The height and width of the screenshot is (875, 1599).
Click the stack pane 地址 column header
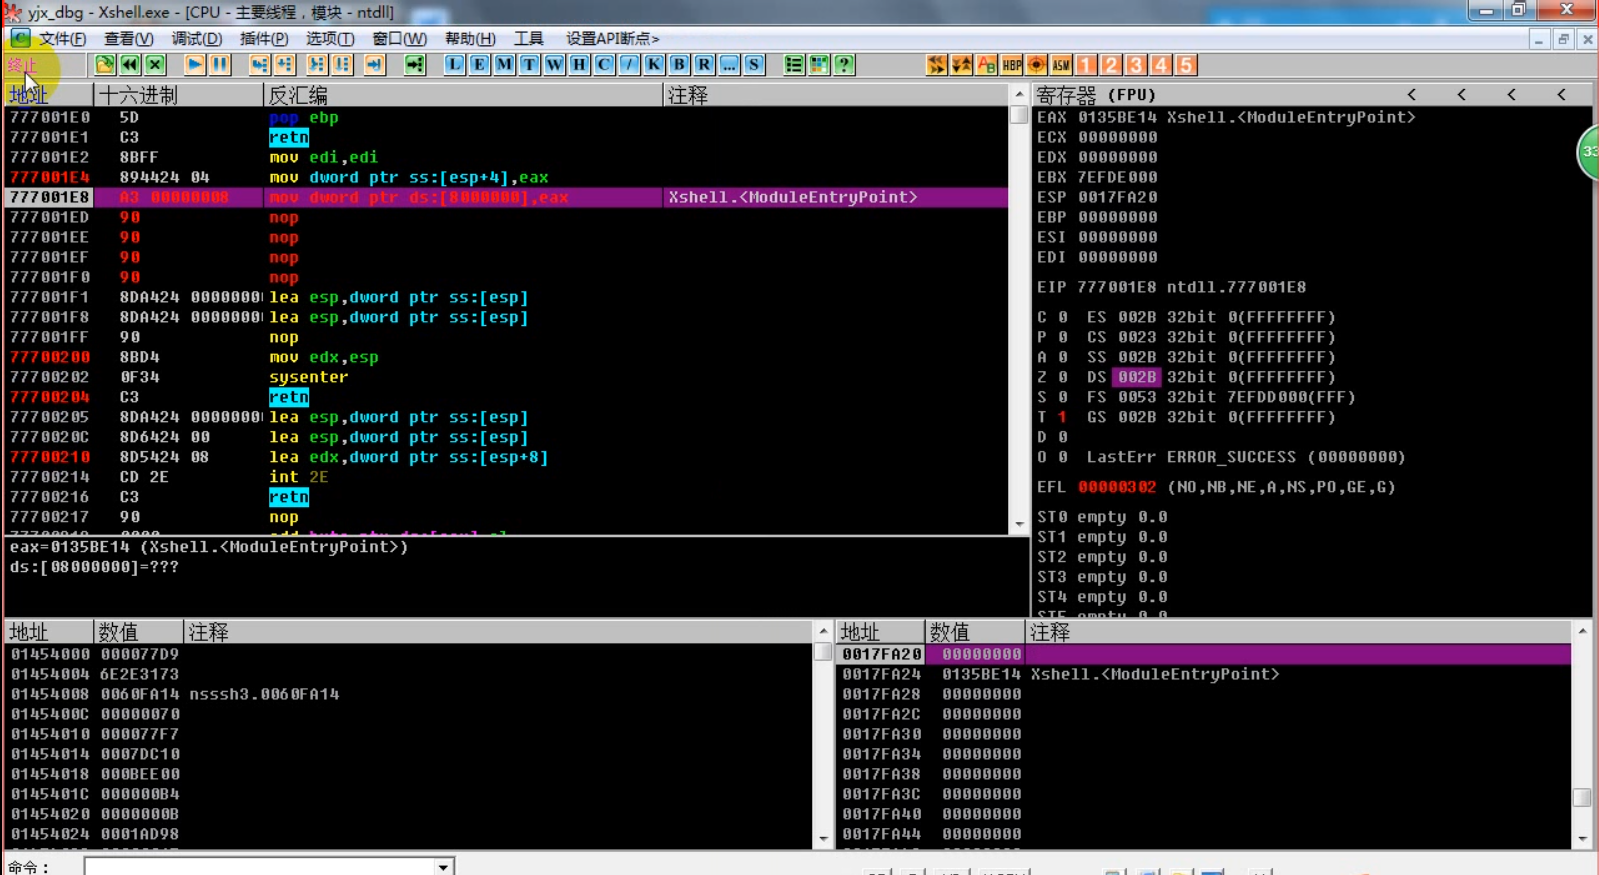(880, 632)
